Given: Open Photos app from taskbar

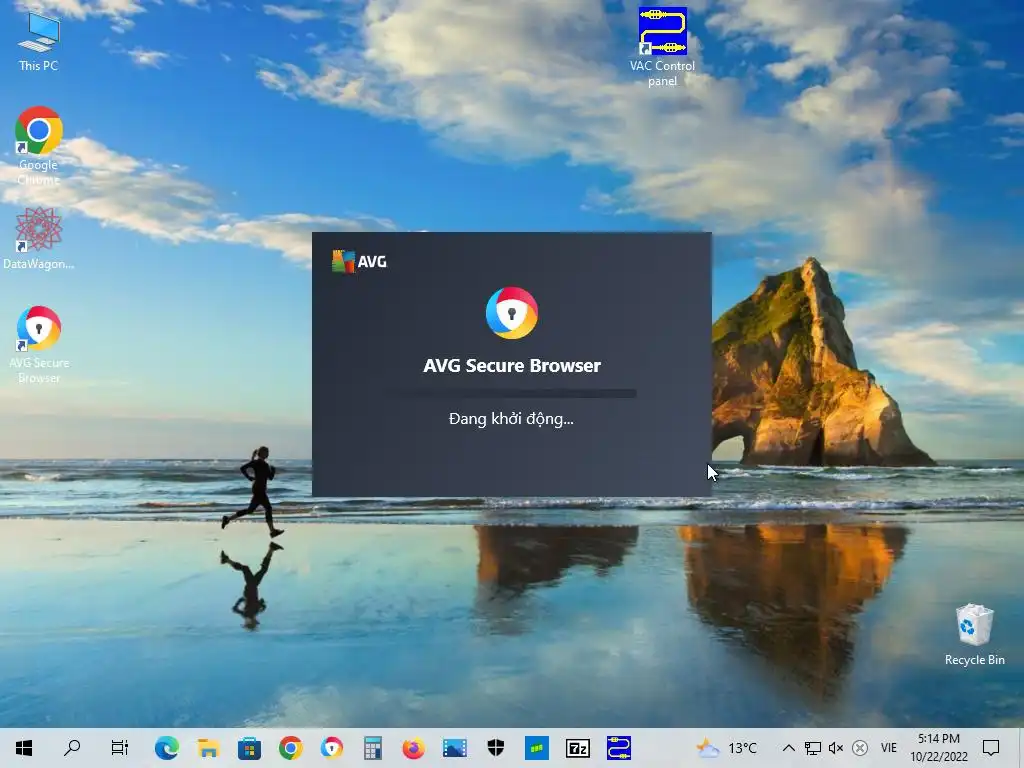Looking at the screenshot, I should click(455, 748).
